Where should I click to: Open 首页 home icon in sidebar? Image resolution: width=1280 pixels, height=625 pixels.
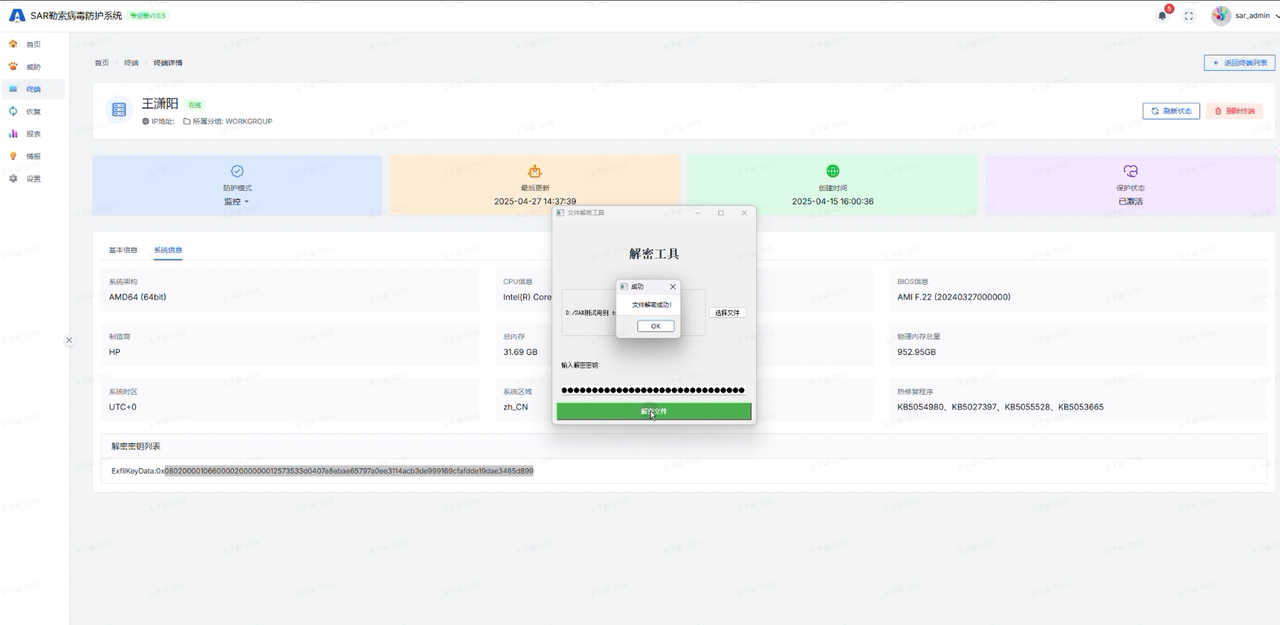point(14,44)
